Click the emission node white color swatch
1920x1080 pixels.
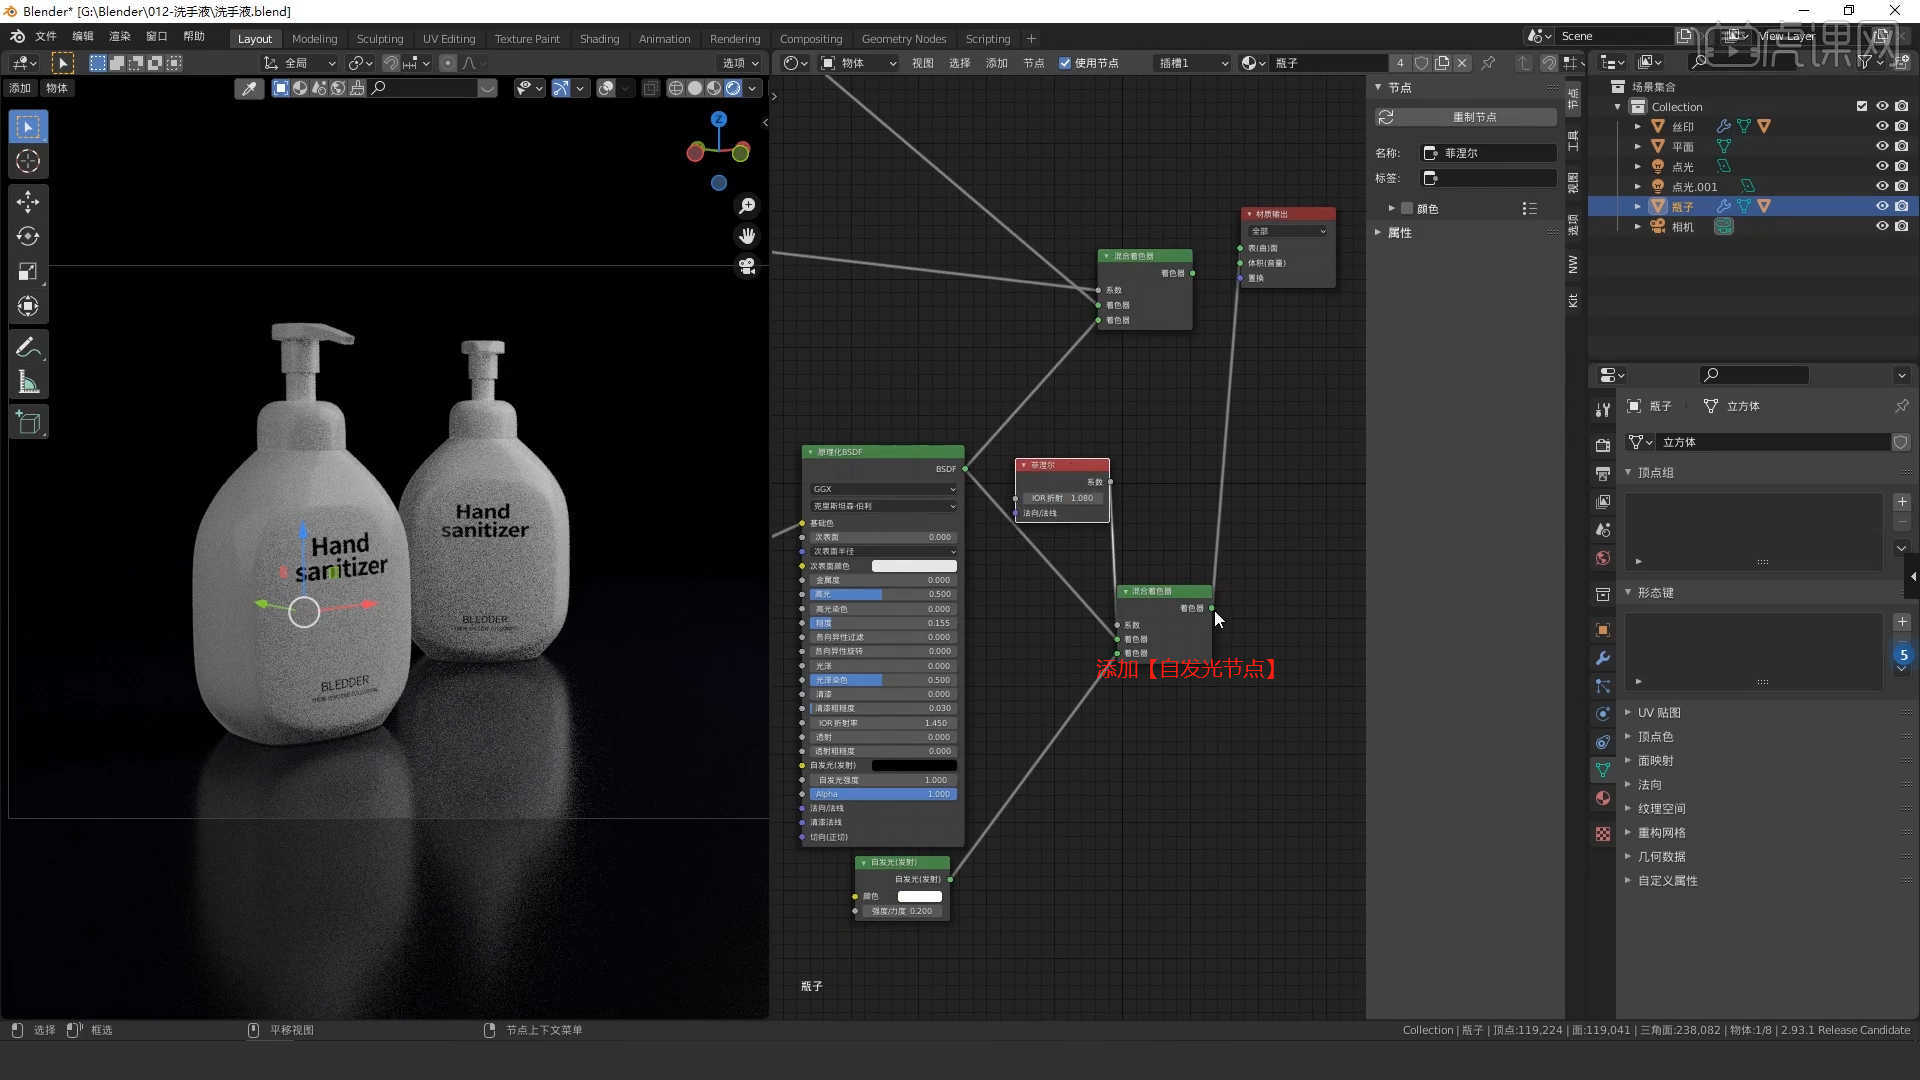[919, 896]
